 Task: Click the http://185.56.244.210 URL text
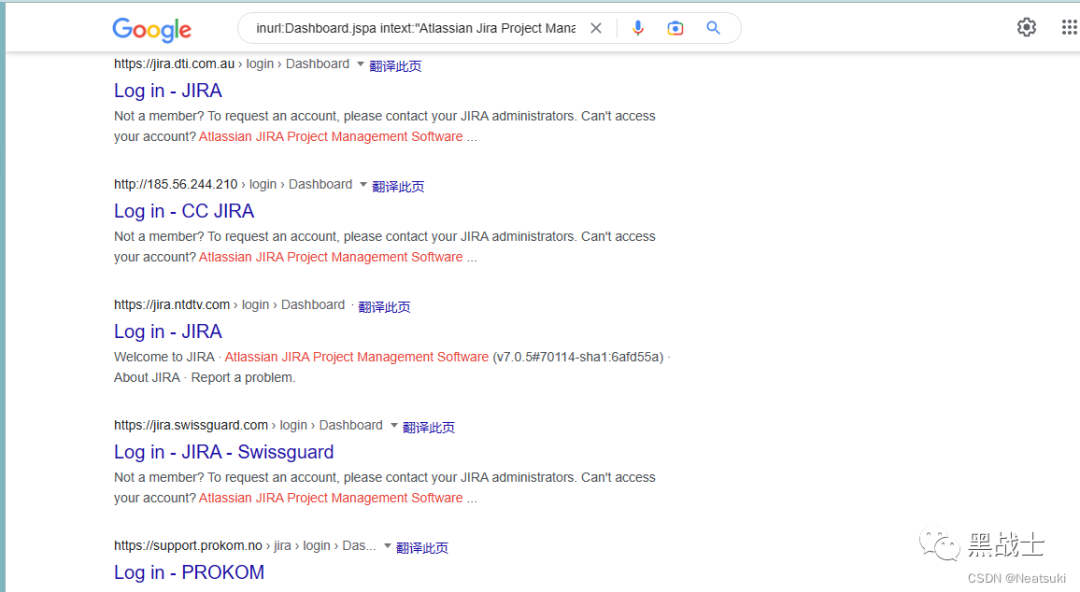tap(176, 184)
